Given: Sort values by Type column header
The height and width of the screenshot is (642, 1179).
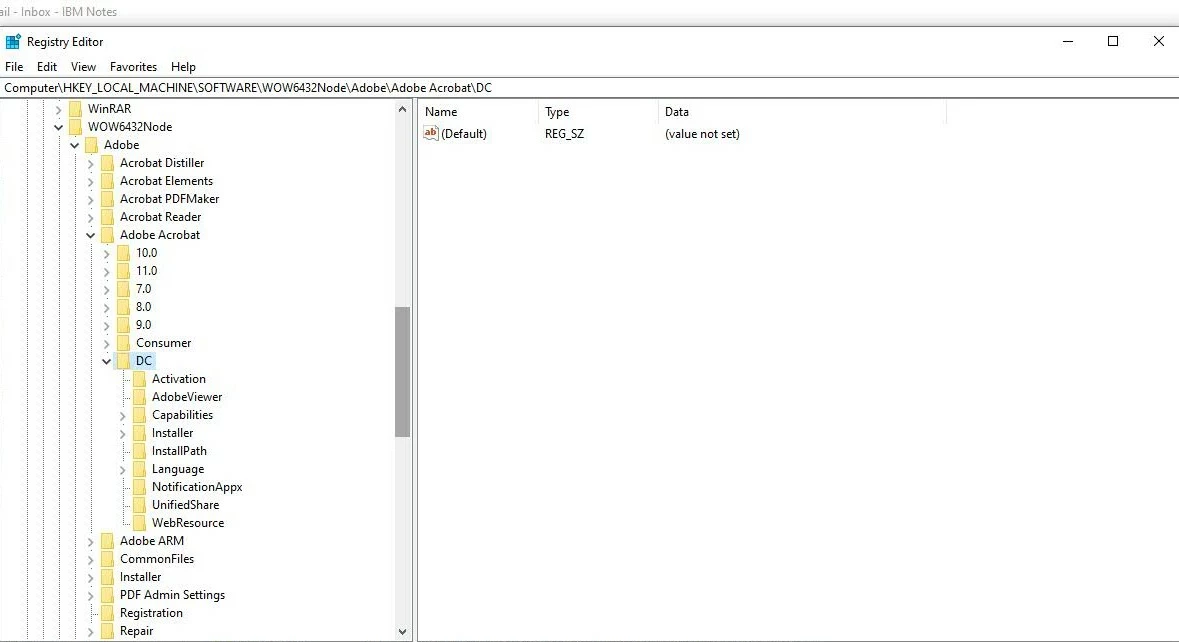Looking at the screenshot, I should tap(599, 112).
